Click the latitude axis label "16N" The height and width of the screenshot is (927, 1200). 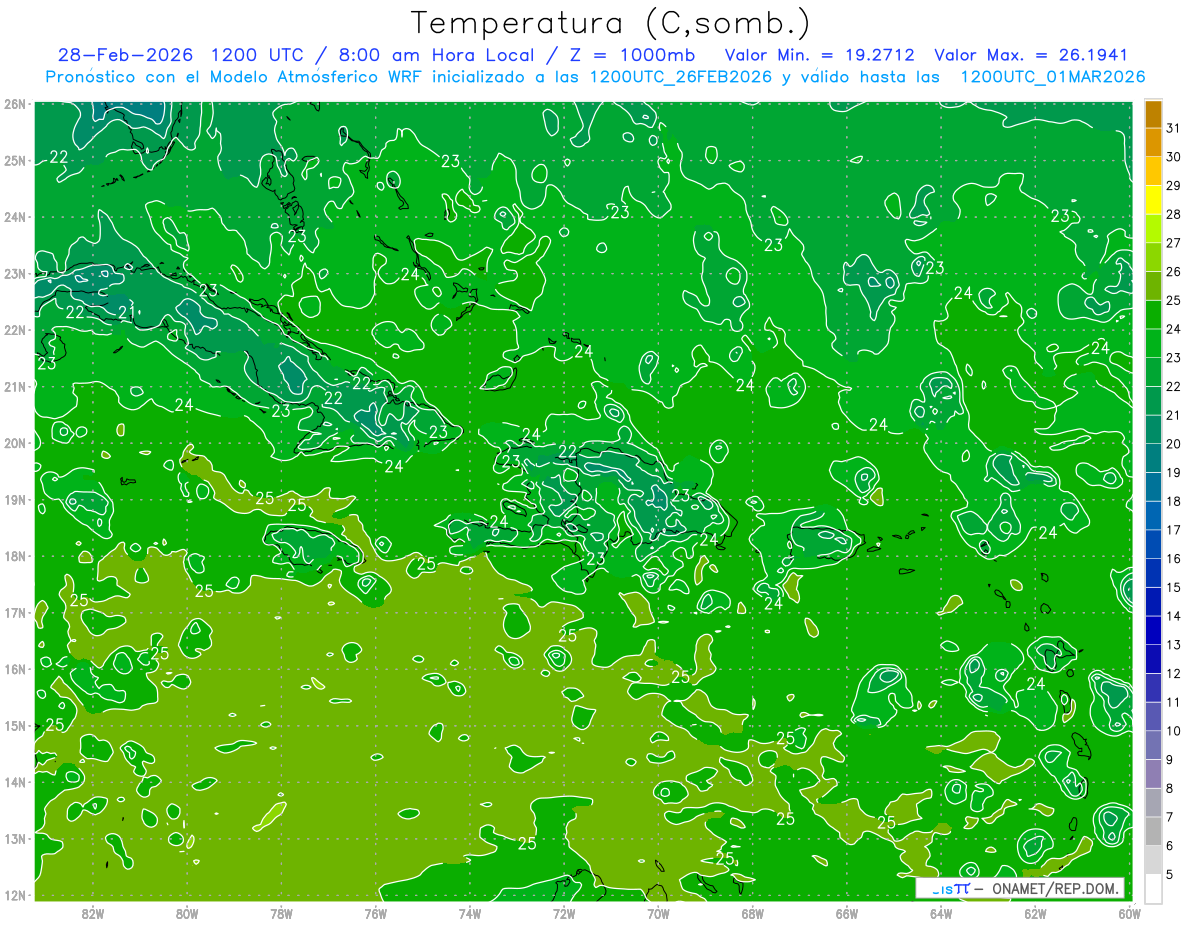pos(15,669)
